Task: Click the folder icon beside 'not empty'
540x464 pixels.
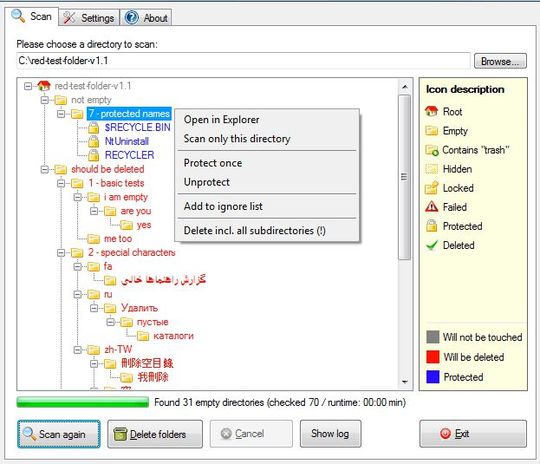Action: click(60, 100)
